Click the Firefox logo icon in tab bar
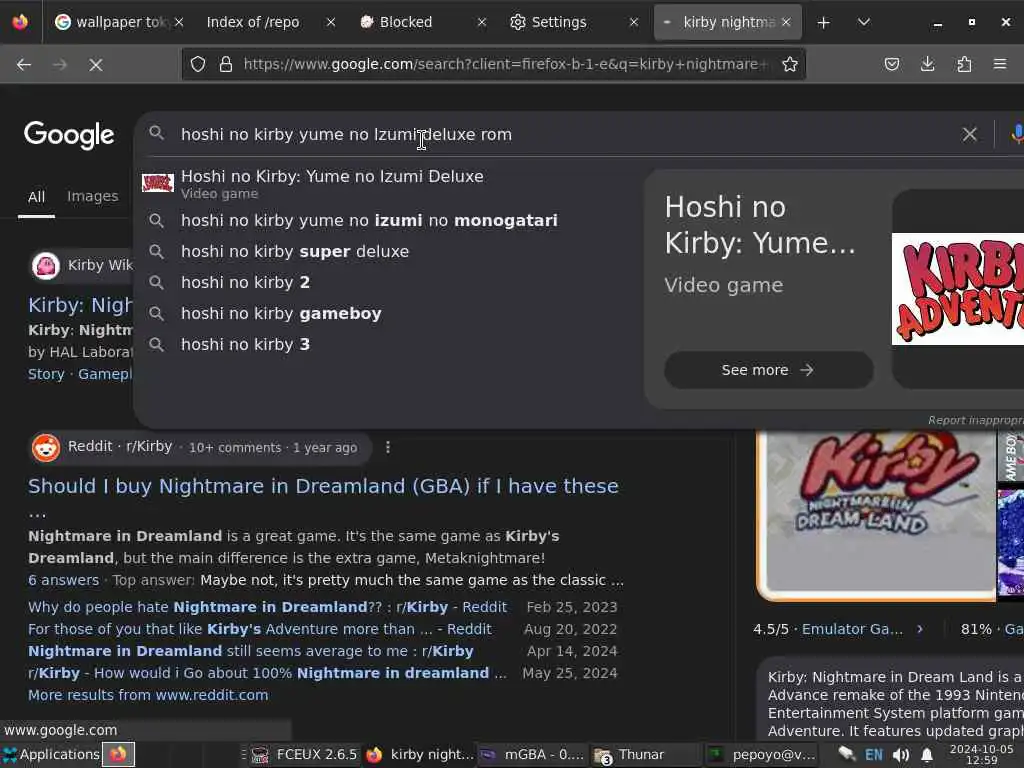This screenshot has height=768, width=1024. click(x=20, y=22)
